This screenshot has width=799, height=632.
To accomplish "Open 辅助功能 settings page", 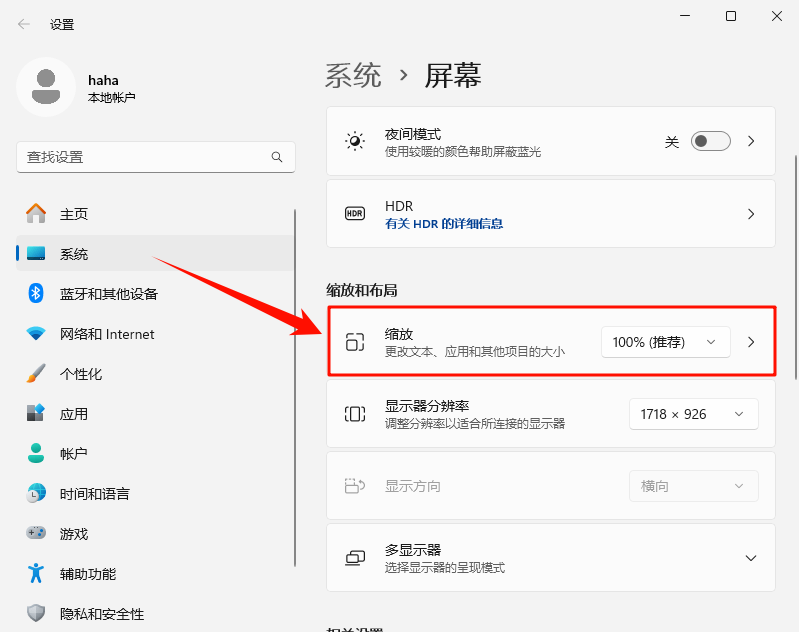I will click(155, 573).
